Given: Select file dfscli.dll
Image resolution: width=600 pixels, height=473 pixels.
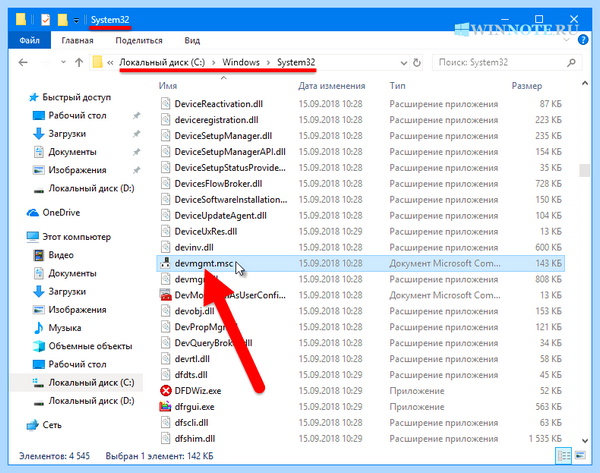Looking at the screenshot, I should (x=191, y=423).
